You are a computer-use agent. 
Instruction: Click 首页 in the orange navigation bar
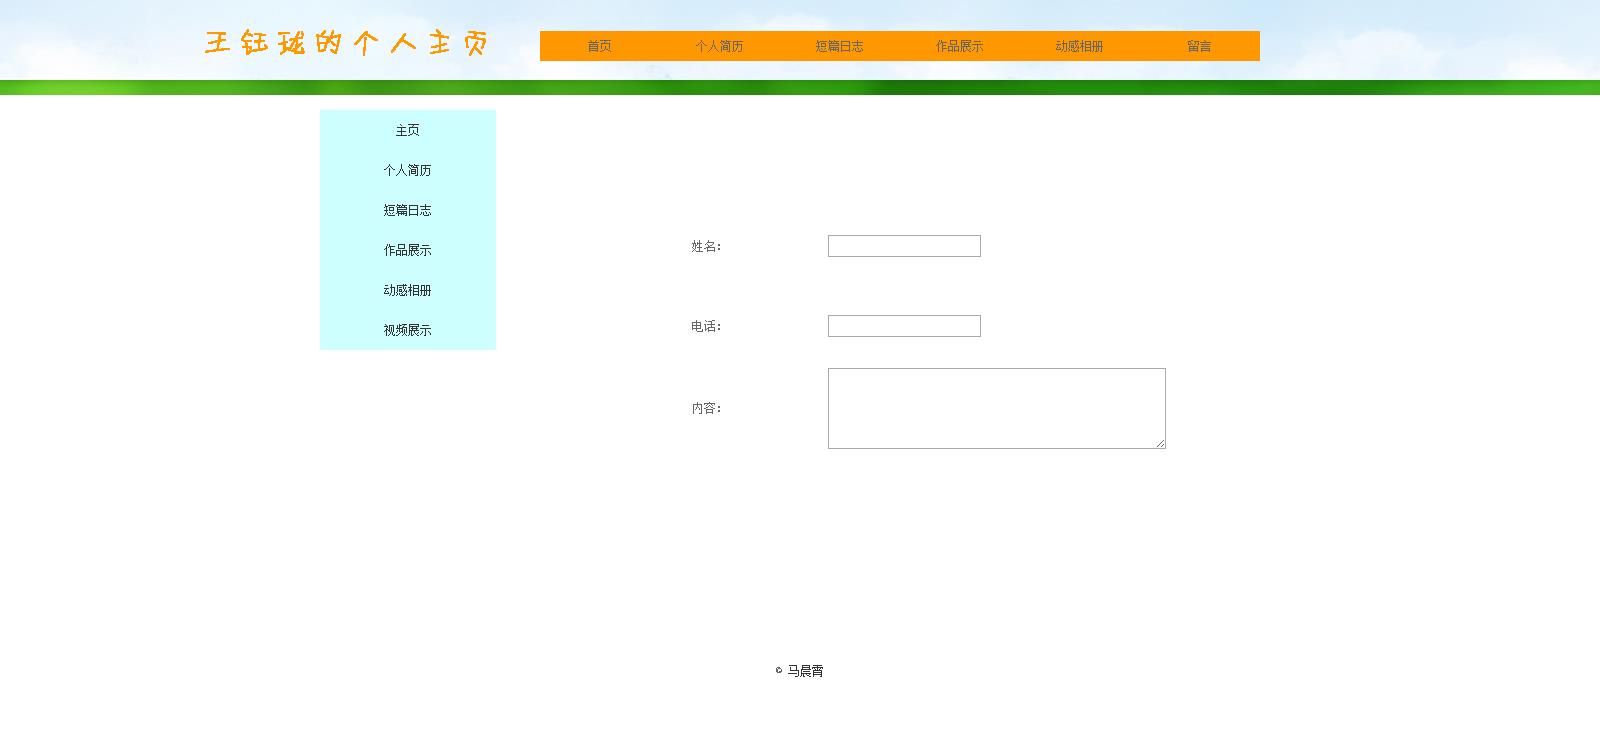[599, 46]
